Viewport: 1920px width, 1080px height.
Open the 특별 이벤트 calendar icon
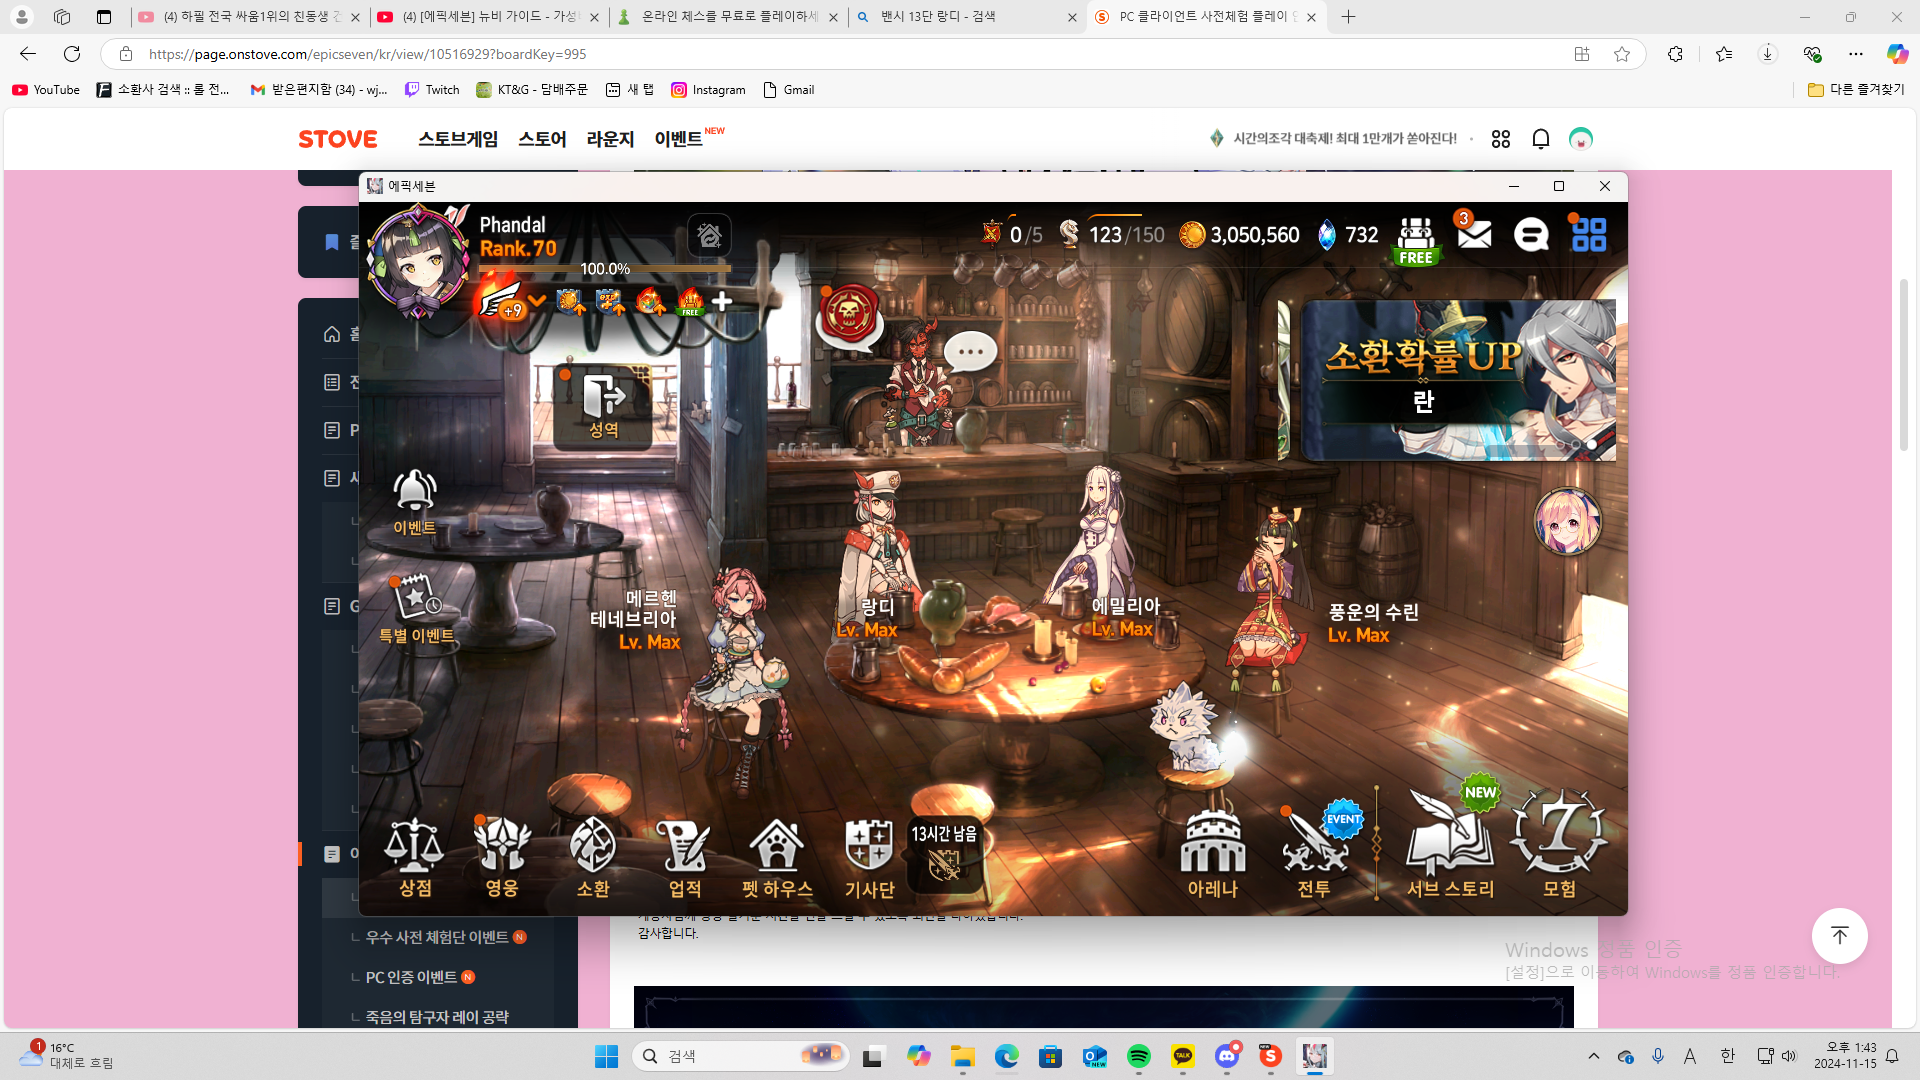point(416,610)
